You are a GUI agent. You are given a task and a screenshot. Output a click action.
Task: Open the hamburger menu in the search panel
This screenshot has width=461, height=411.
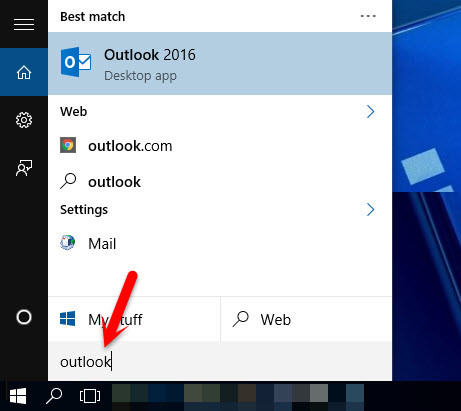pyautogui.click(x=24, y=24)
